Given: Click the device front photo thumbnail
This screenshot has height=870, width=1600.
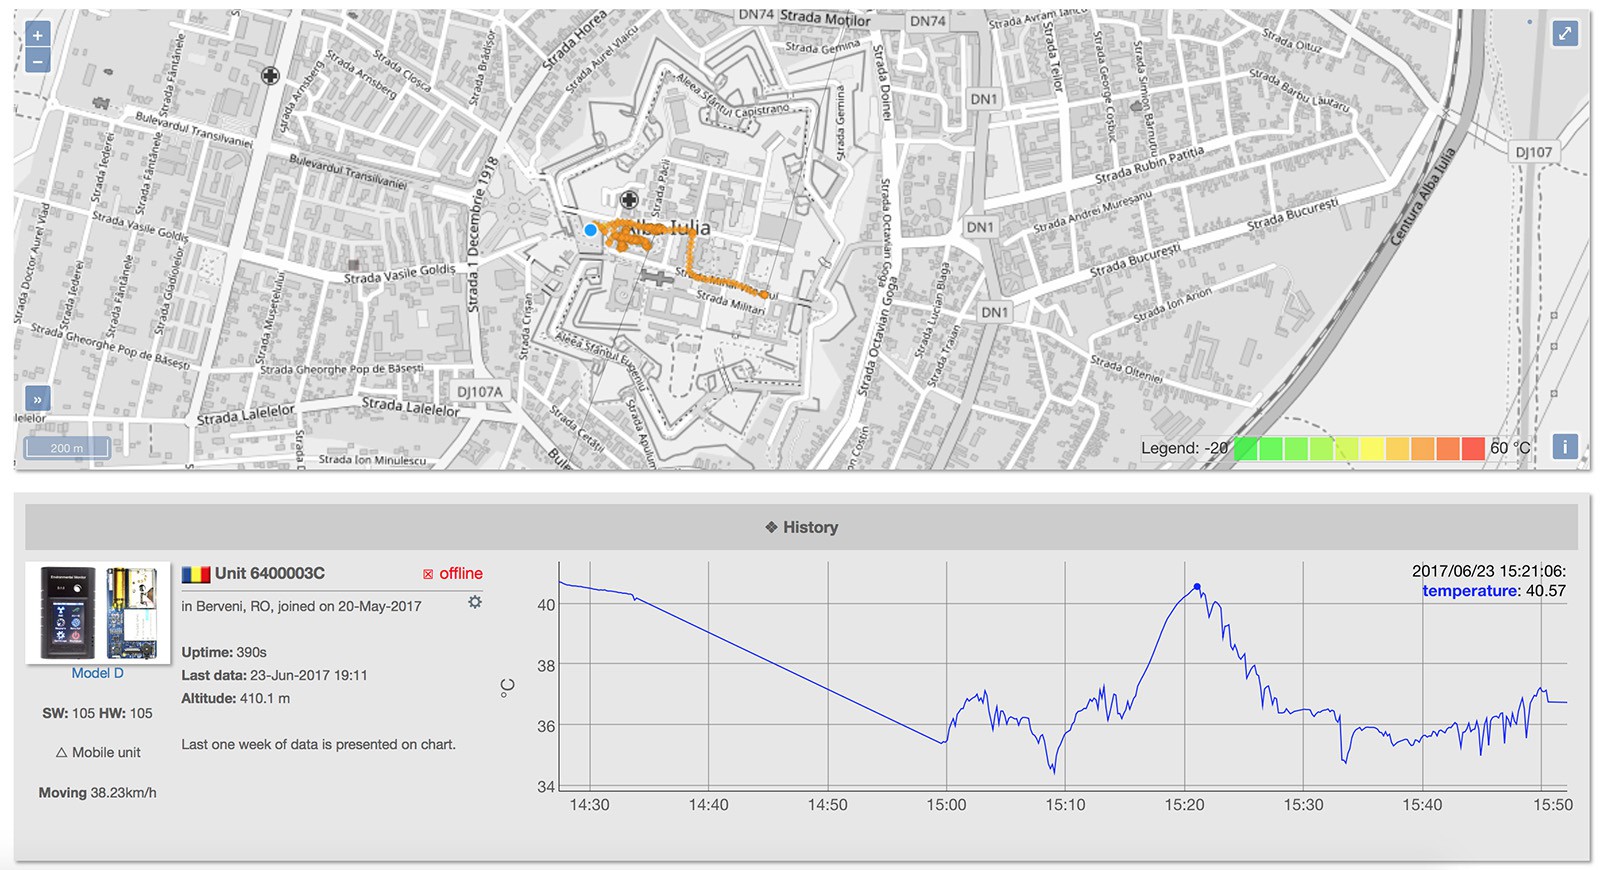Looking at the screenshot, I should click(x=68, y=613).
